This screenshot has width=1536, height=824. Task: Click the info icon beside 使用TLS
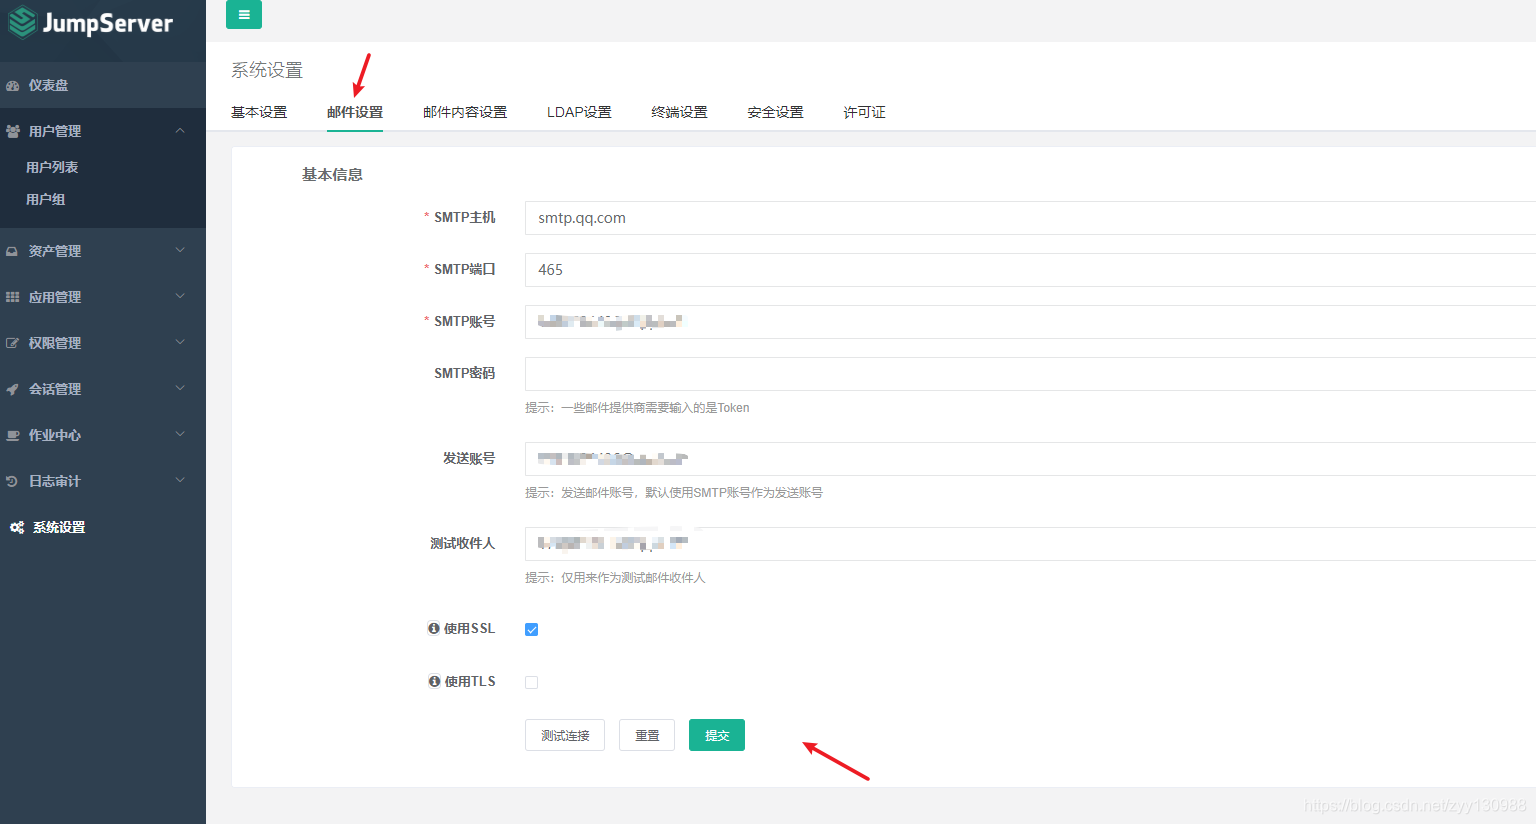[x=434, y=682]
